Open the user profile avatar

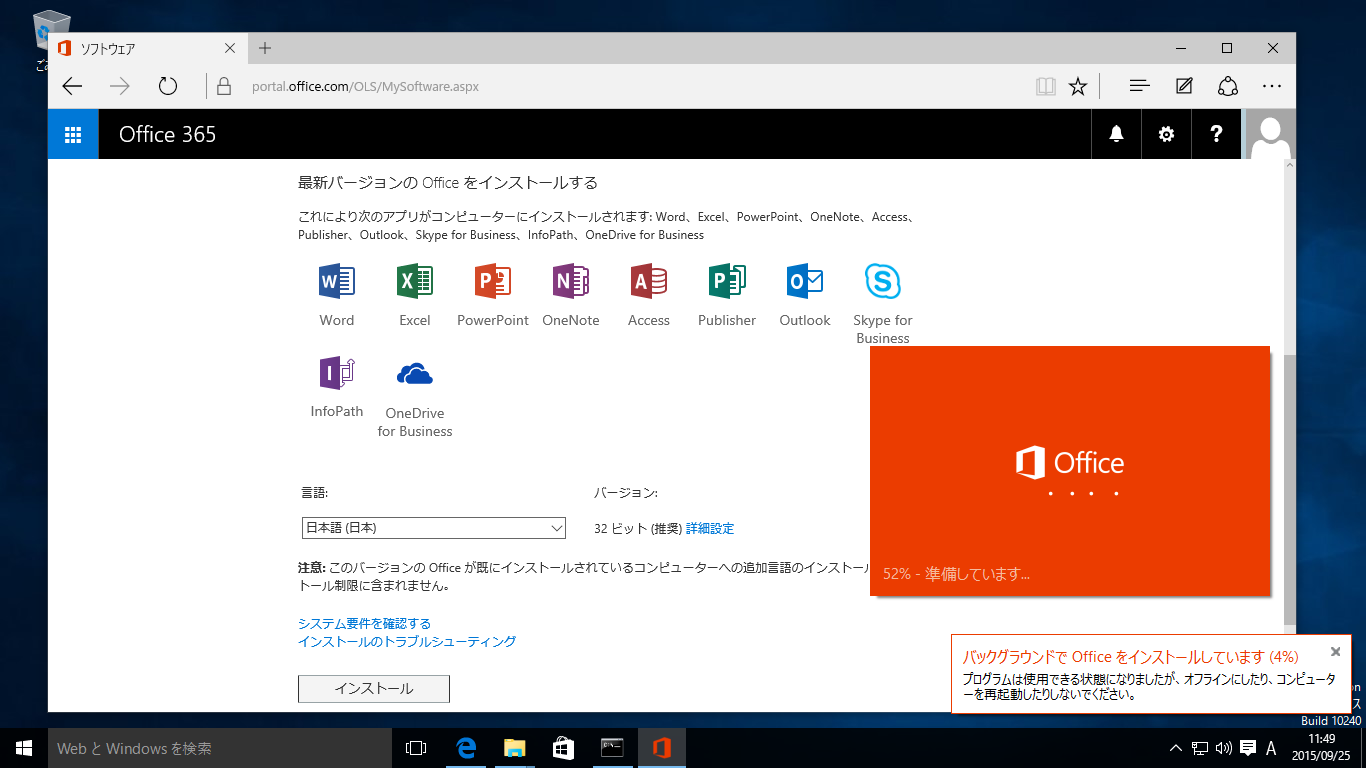[x=1270, y=134]
